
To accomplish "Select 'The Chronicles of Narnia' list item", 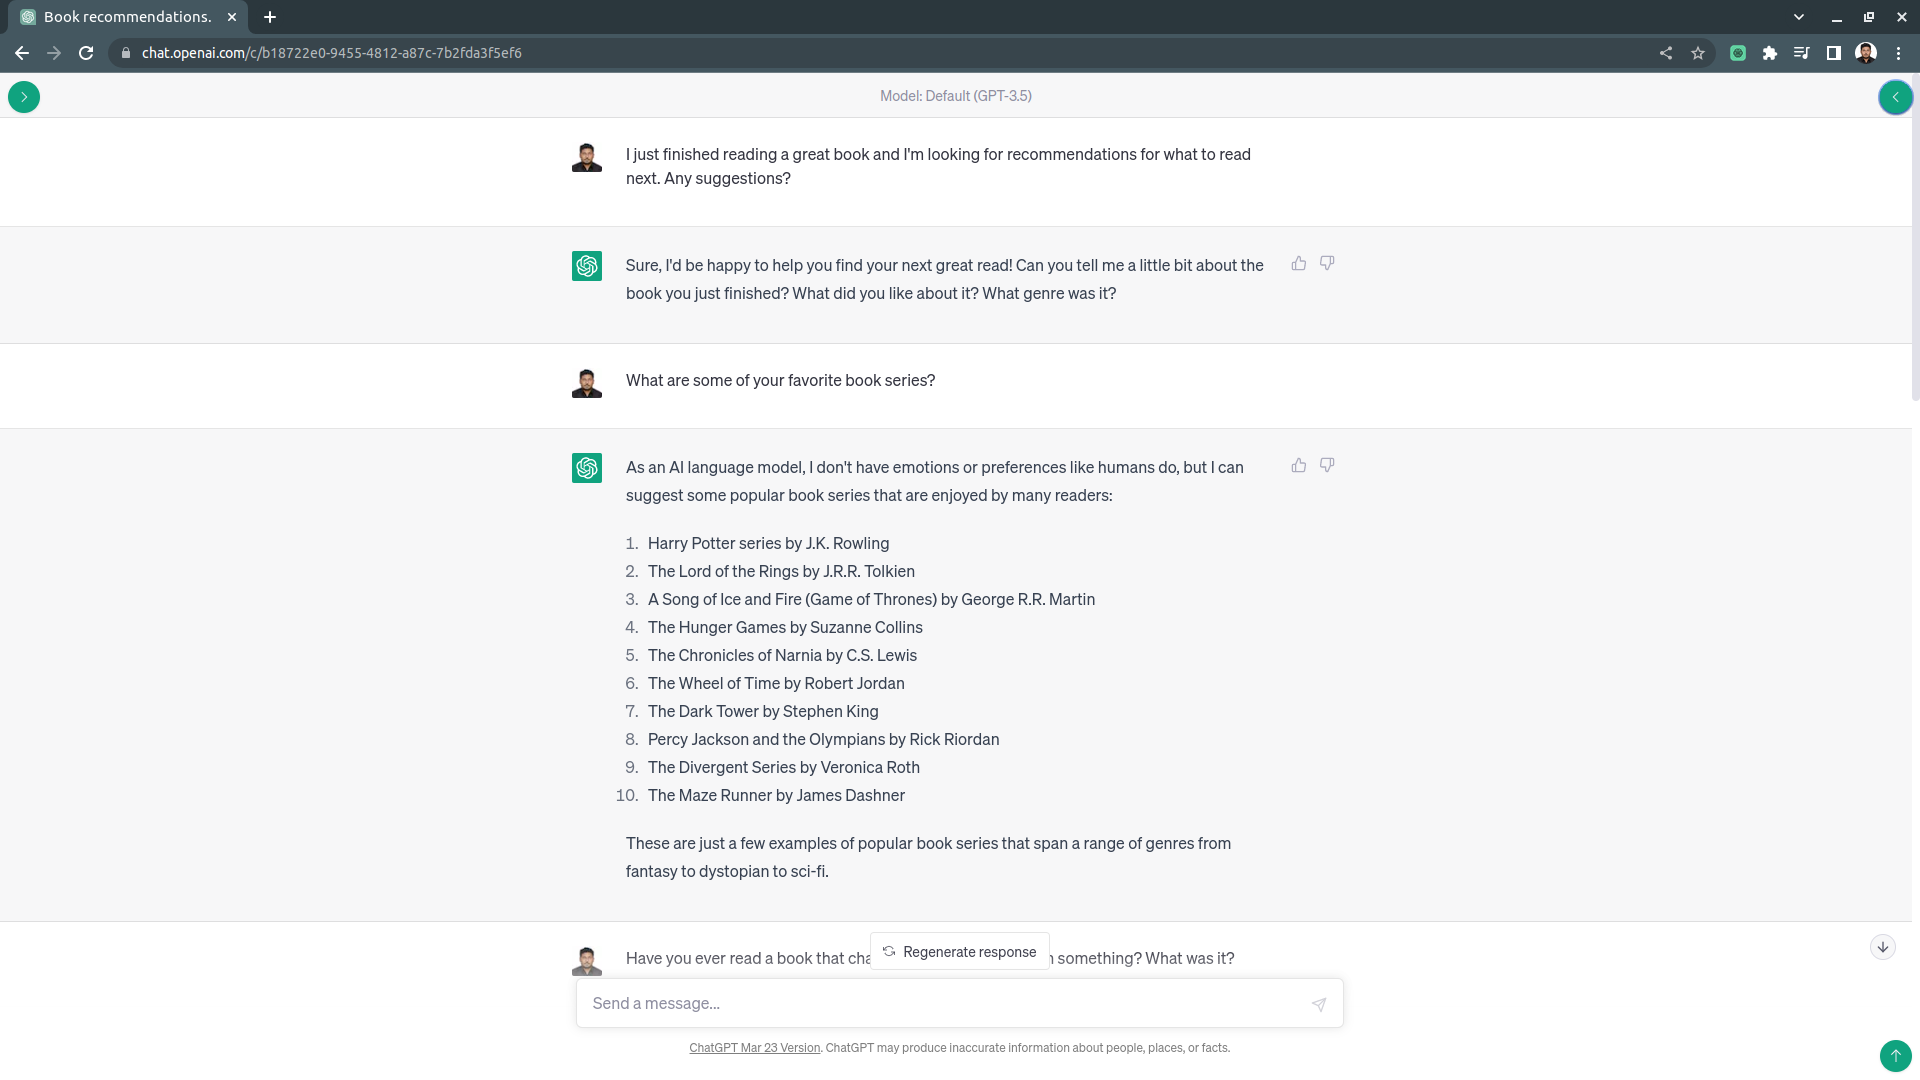I will point(782,655).
